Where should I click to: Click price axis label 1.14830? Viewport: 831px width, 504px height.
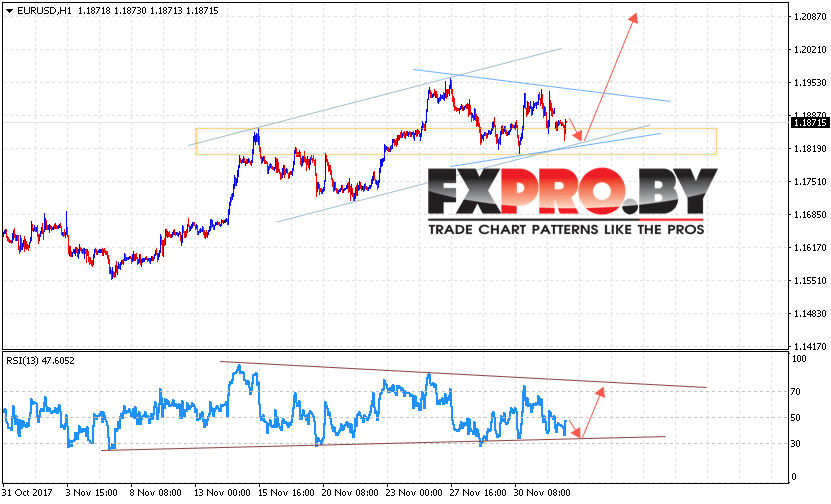pos(810,314)
